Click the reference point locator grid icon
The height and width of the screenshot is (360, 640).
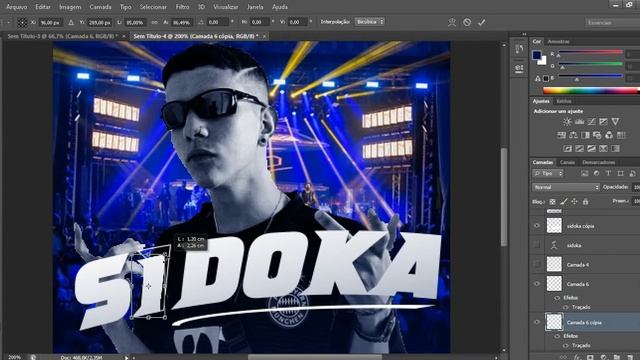coord(22,22)
